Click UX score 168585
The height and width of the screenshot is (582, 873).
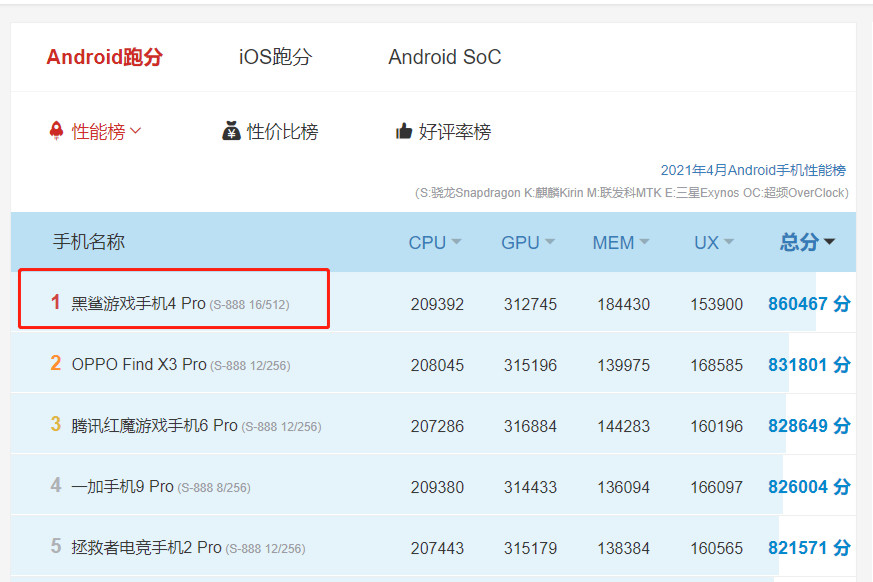(717, 365)
